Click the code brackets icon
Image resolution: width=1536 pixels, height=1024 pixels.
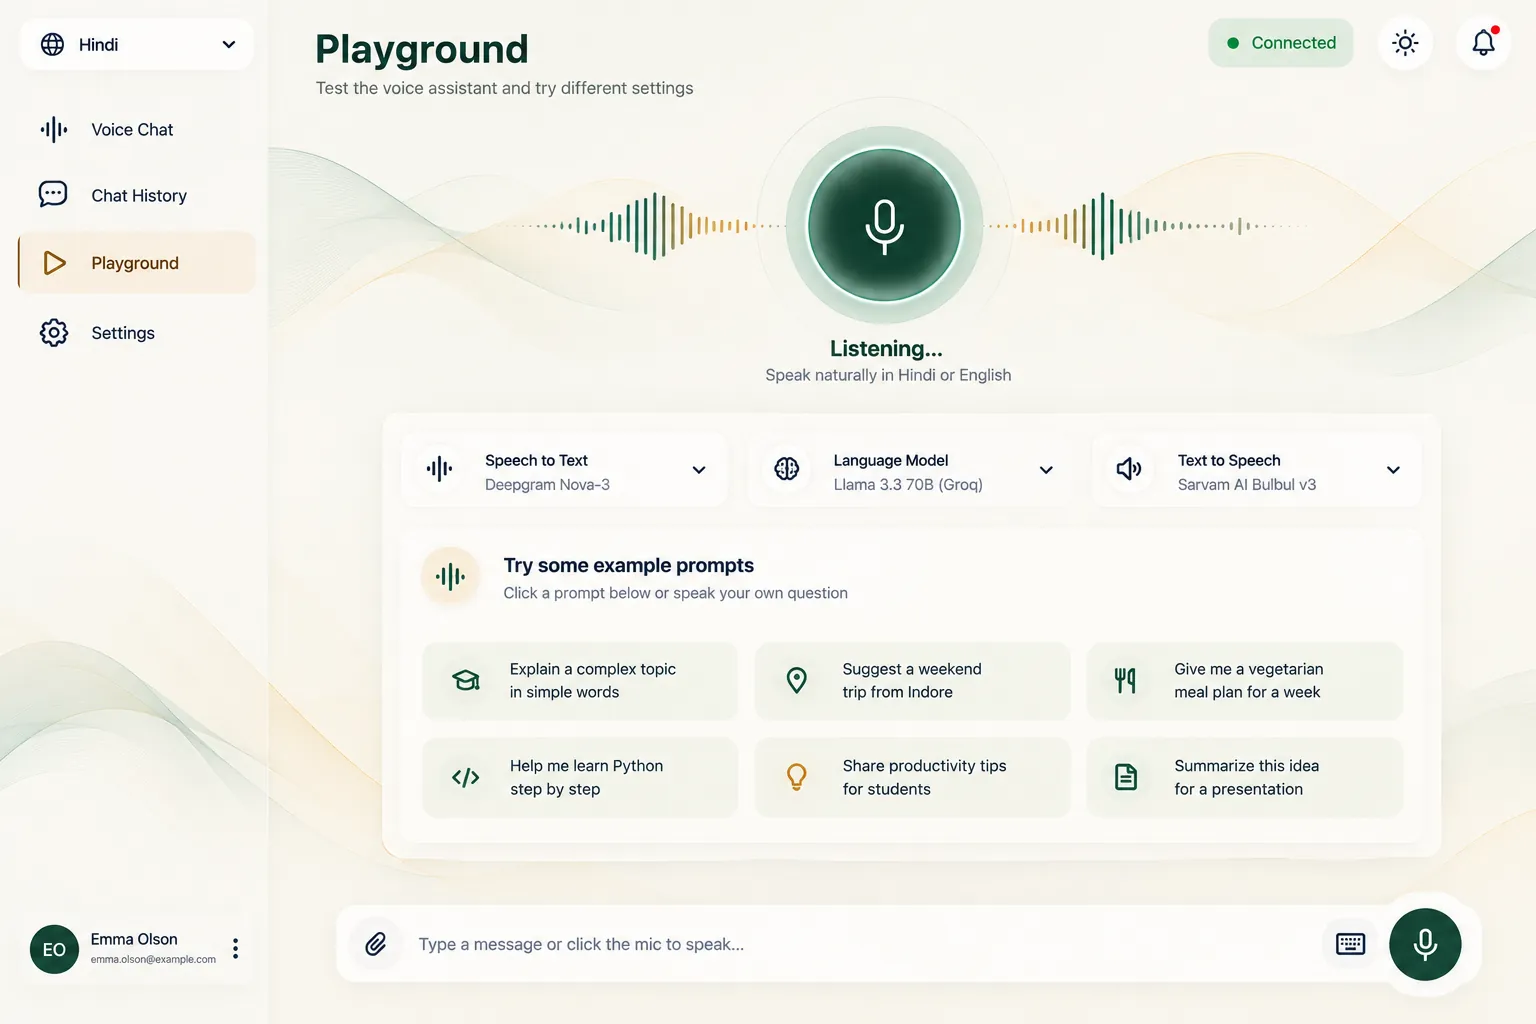tap(465, 778)
